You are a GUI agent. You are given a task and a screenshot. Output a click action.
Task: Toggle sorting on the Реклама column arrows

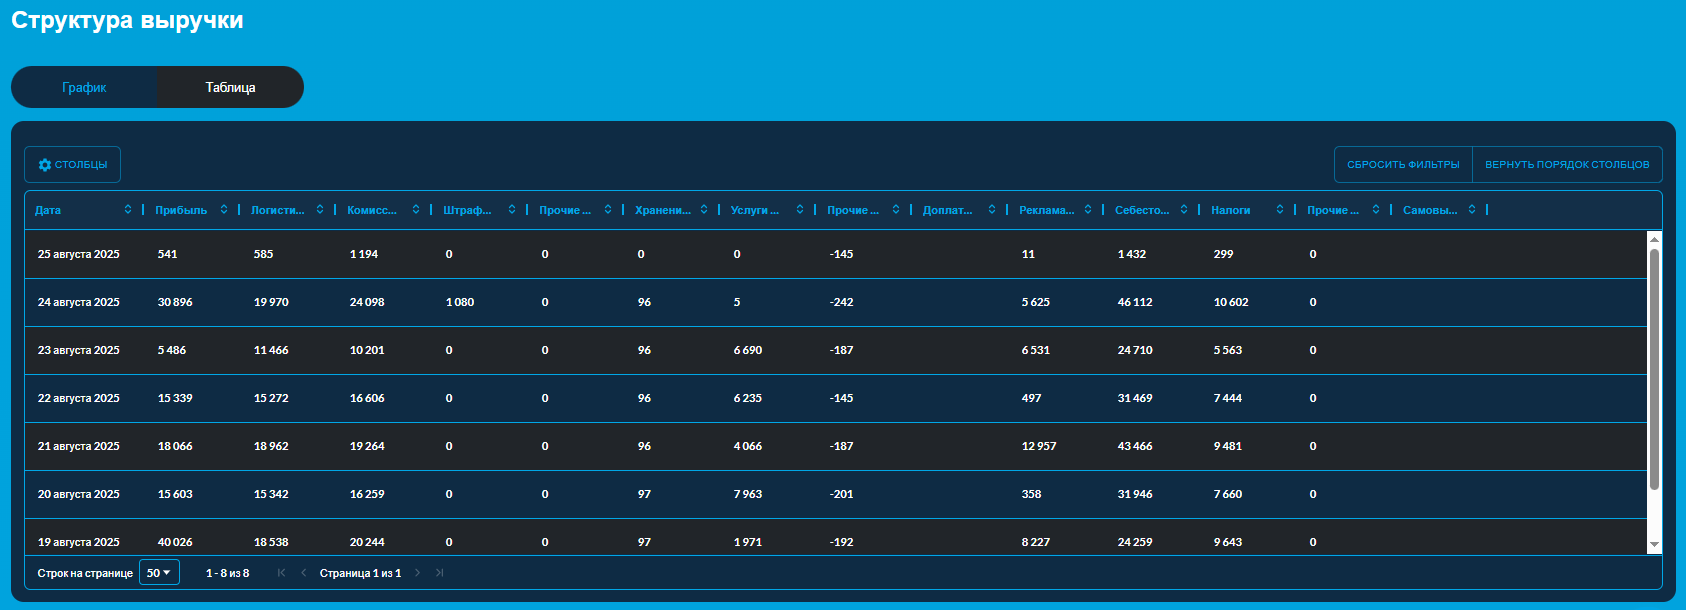click(x=1088, y=210)
